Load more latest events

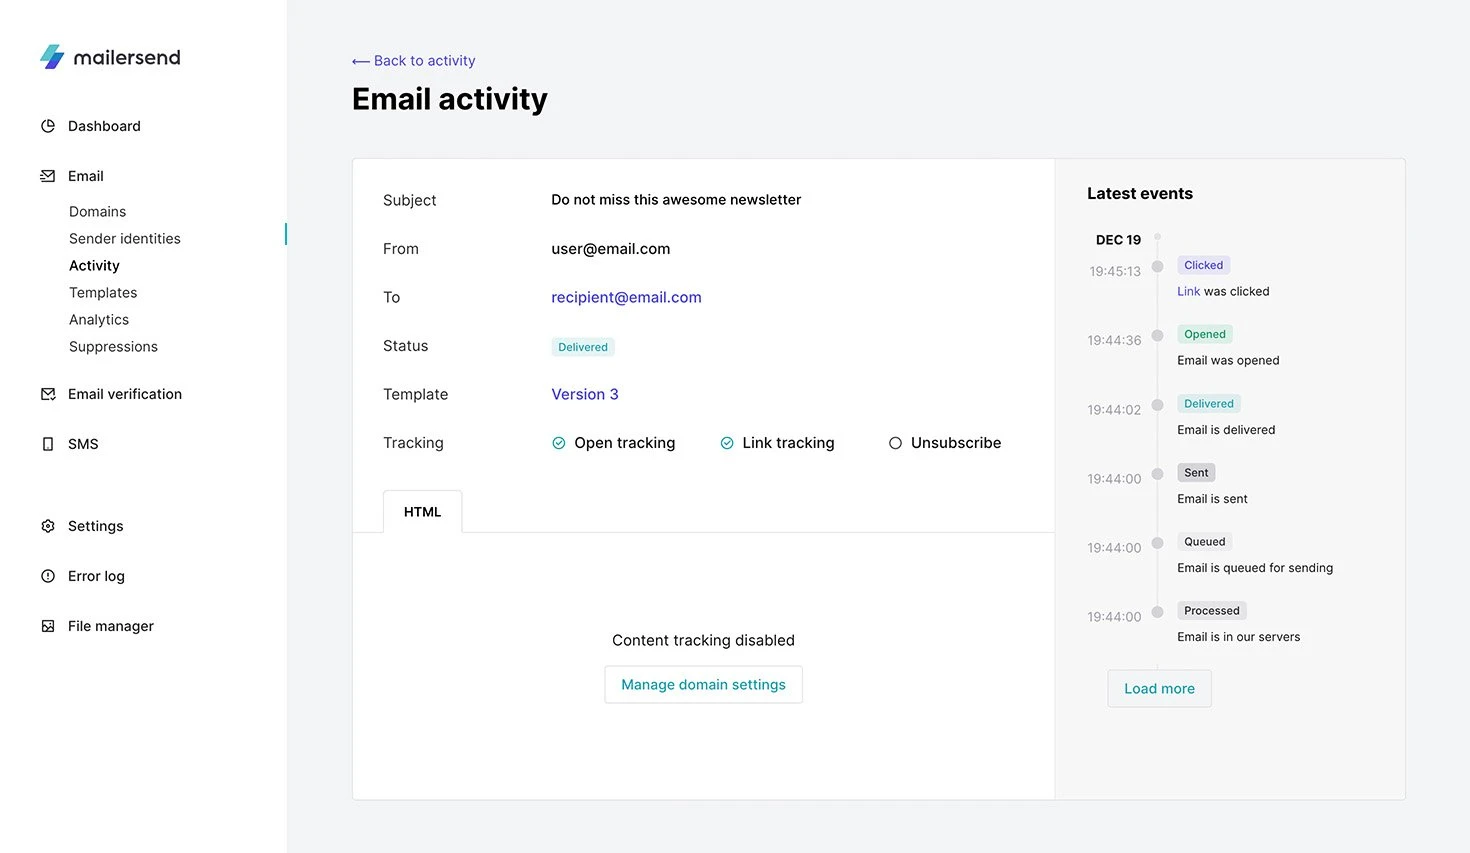click(1159, 689)
